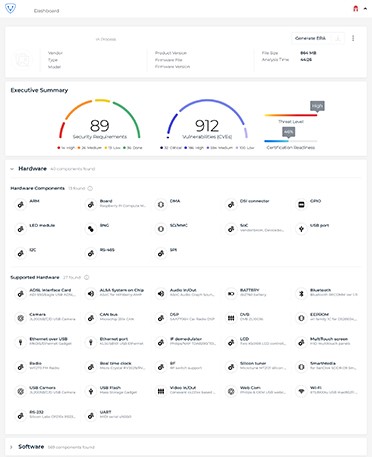Click the BATTERY component icon

pos(231,294)
